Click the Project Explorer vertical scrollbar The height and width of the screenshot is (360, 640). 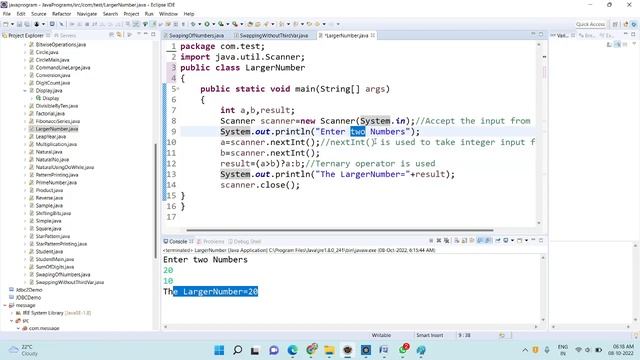point(155,201)
